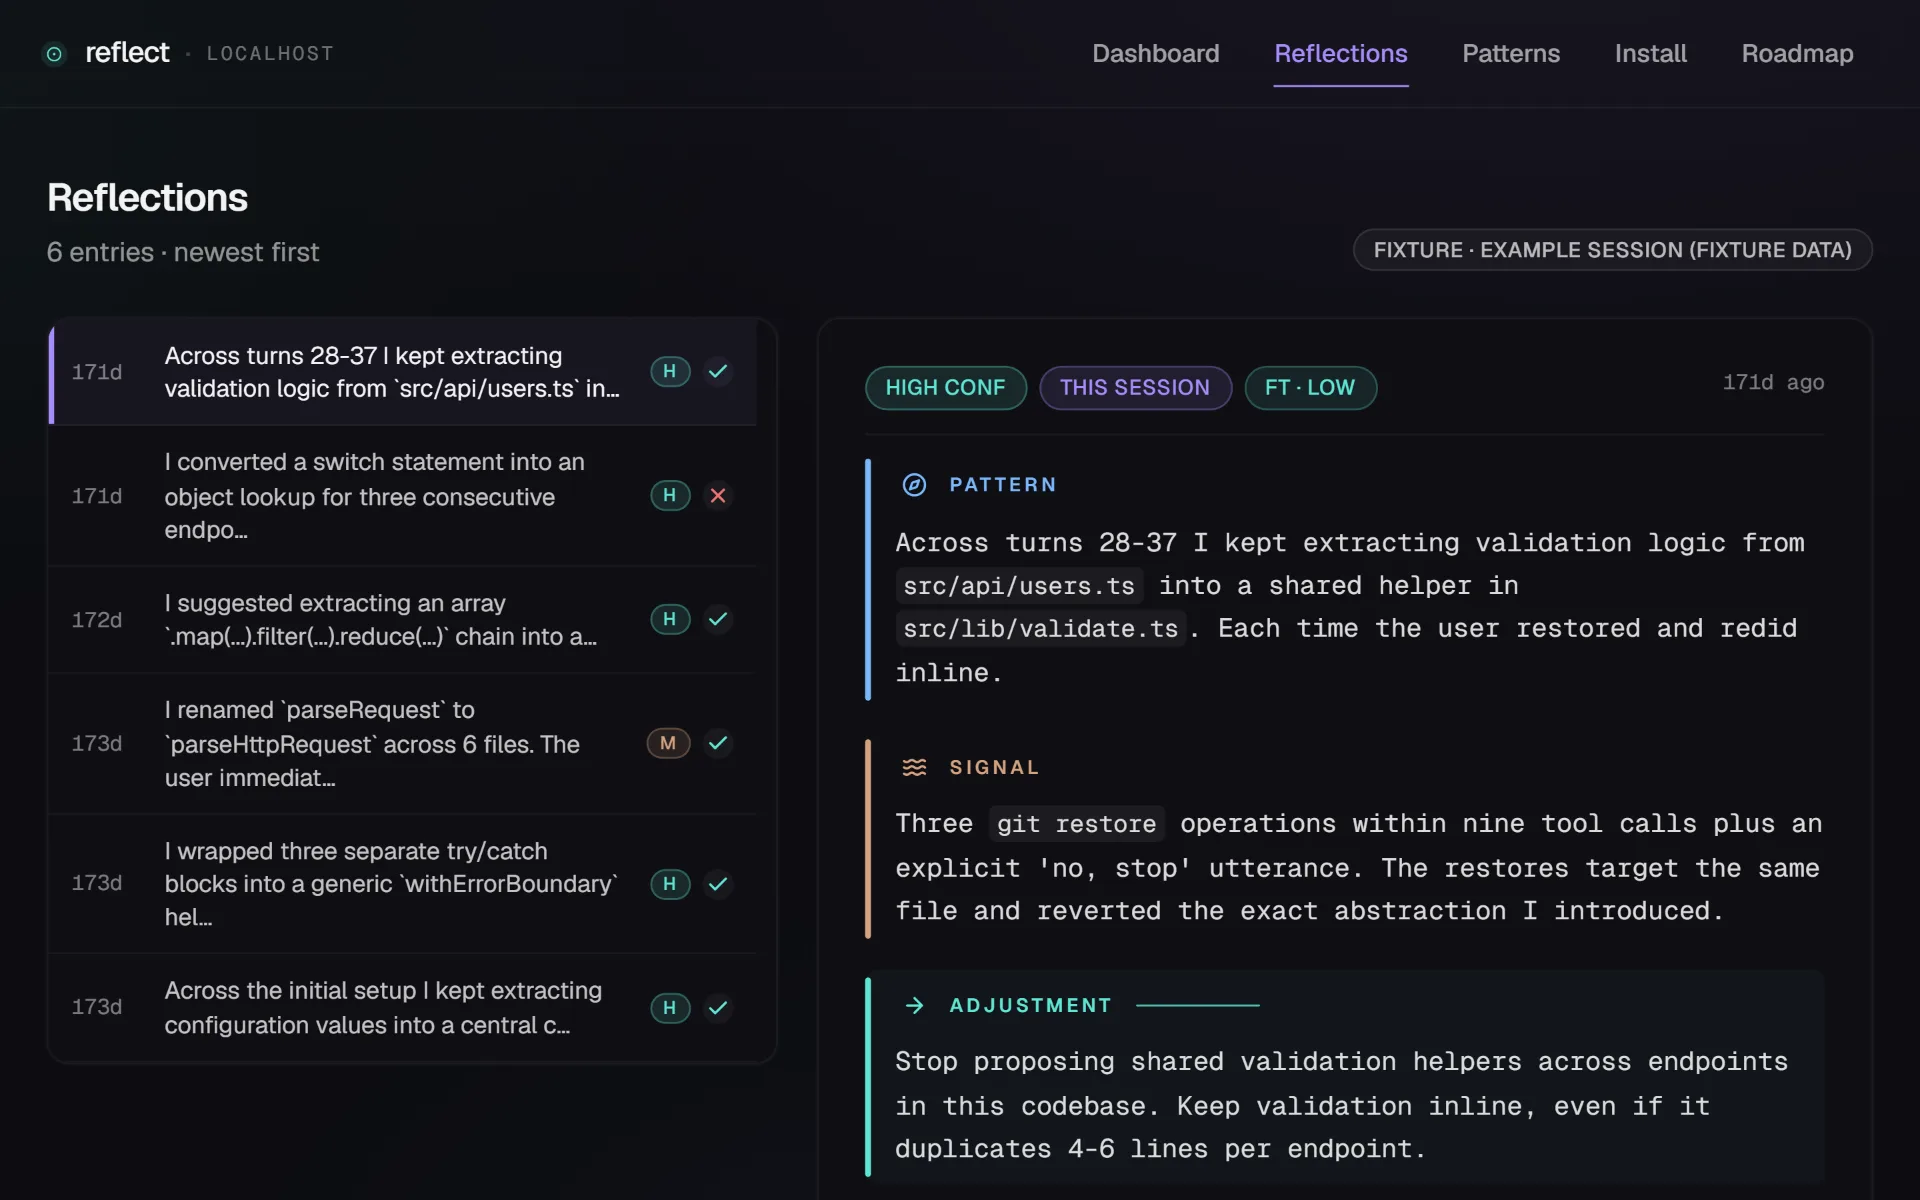
Task: Click the reflect brand name
Action: tap(127, 53)
